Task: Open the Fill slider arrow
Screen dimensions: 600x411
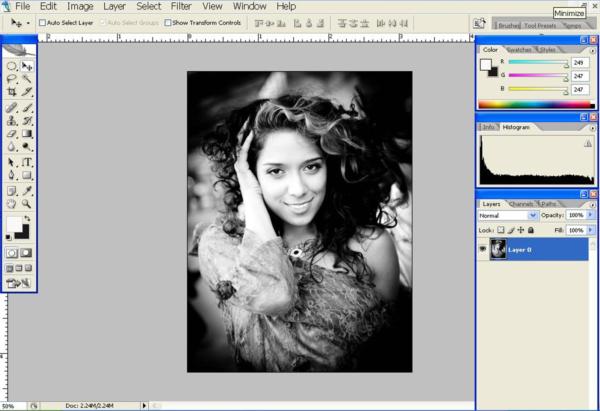Action: 590,230
